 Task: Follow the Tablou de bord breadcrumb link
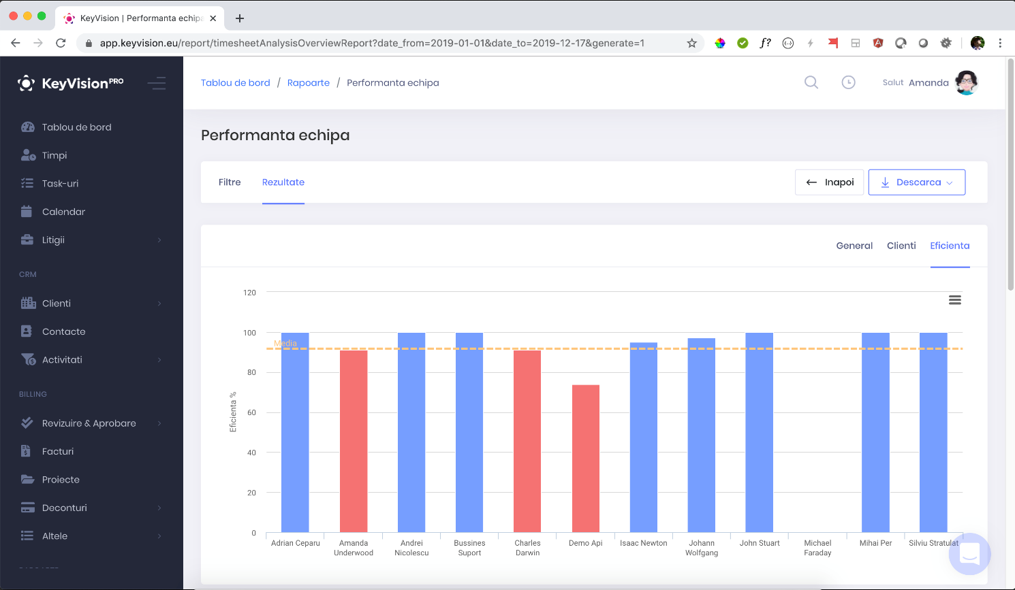click(x=235, y=82)
